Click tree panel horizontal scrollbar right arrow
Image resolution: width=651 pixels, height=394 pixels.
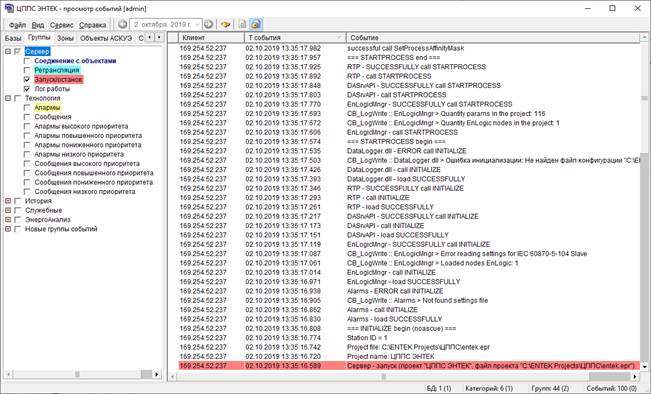[x=157, y=374]
